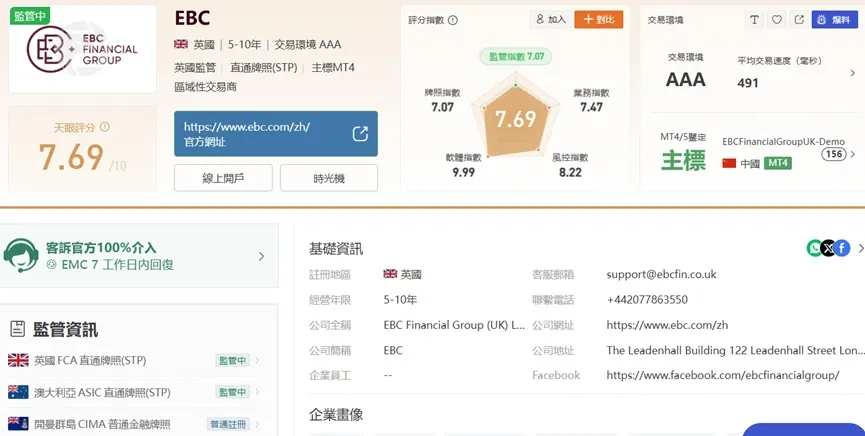The width and height of the screenshot is (865, 436).
Task: Open the 公司網址 https://www.ebc.com/zh link
Action: point(667,325)
